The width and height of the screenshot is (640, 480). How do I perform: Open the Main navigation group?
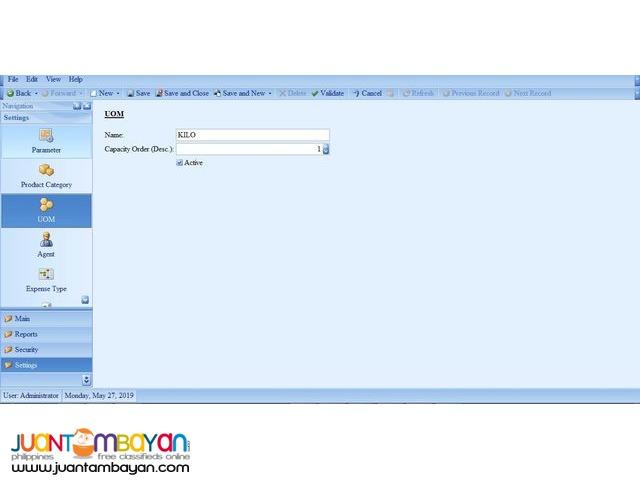[x=46, y=318]
